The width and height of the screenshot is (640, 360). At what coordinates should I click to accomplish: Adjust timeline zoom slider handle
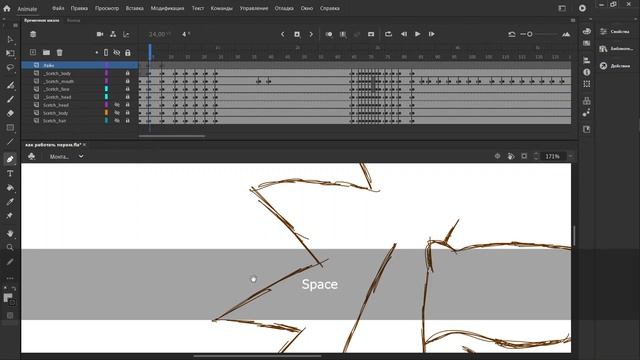pos(529,34)
